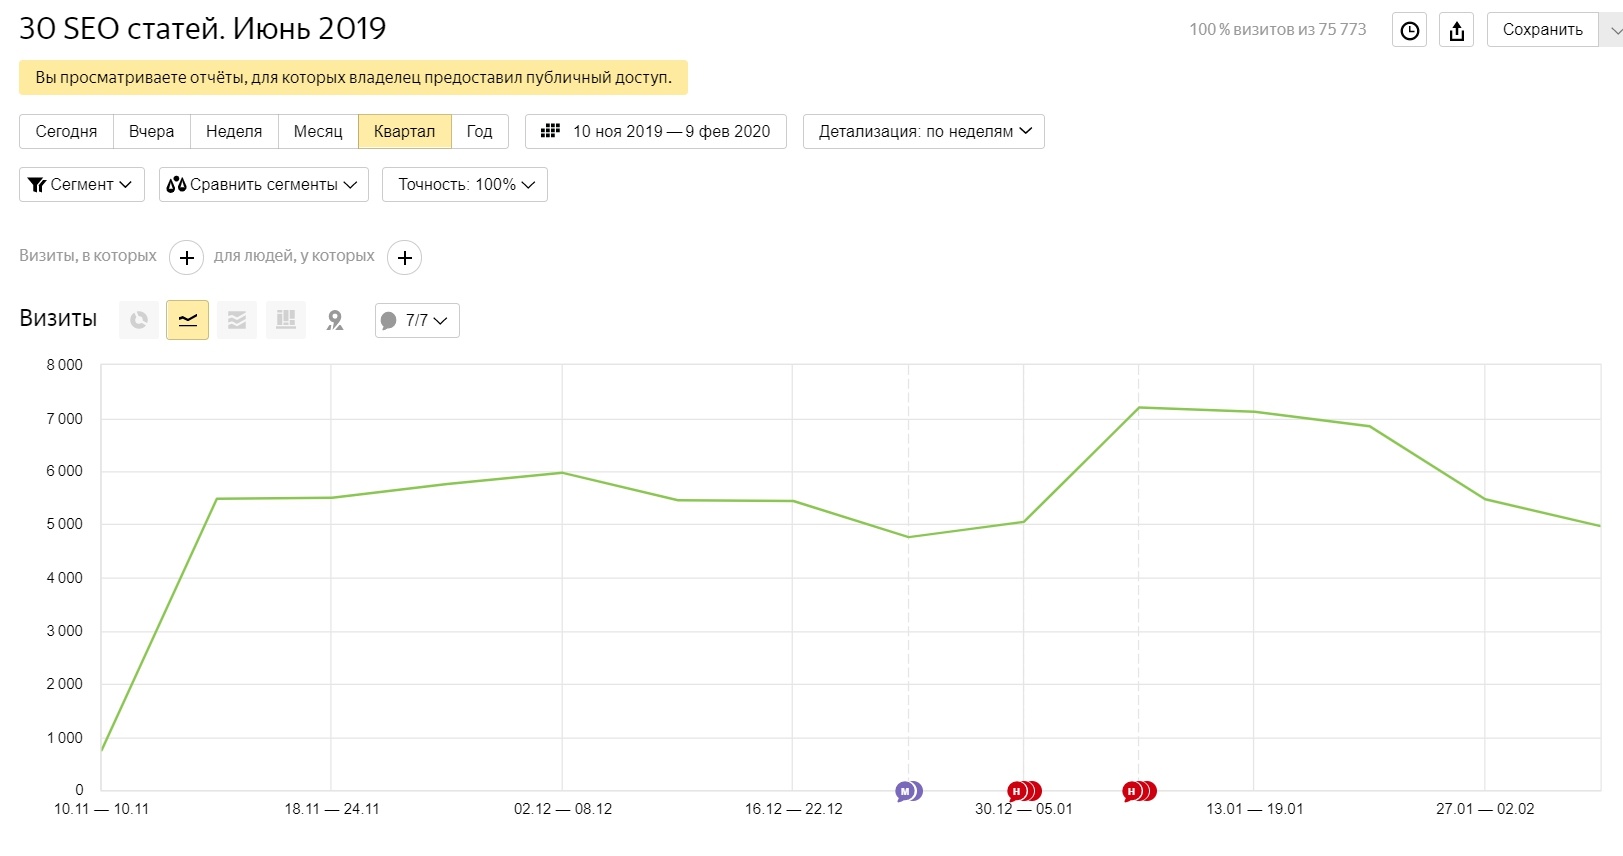This screenshot has height=856, width=1623.
Task: Choose the column chart view icon
Action: [286, 320]
